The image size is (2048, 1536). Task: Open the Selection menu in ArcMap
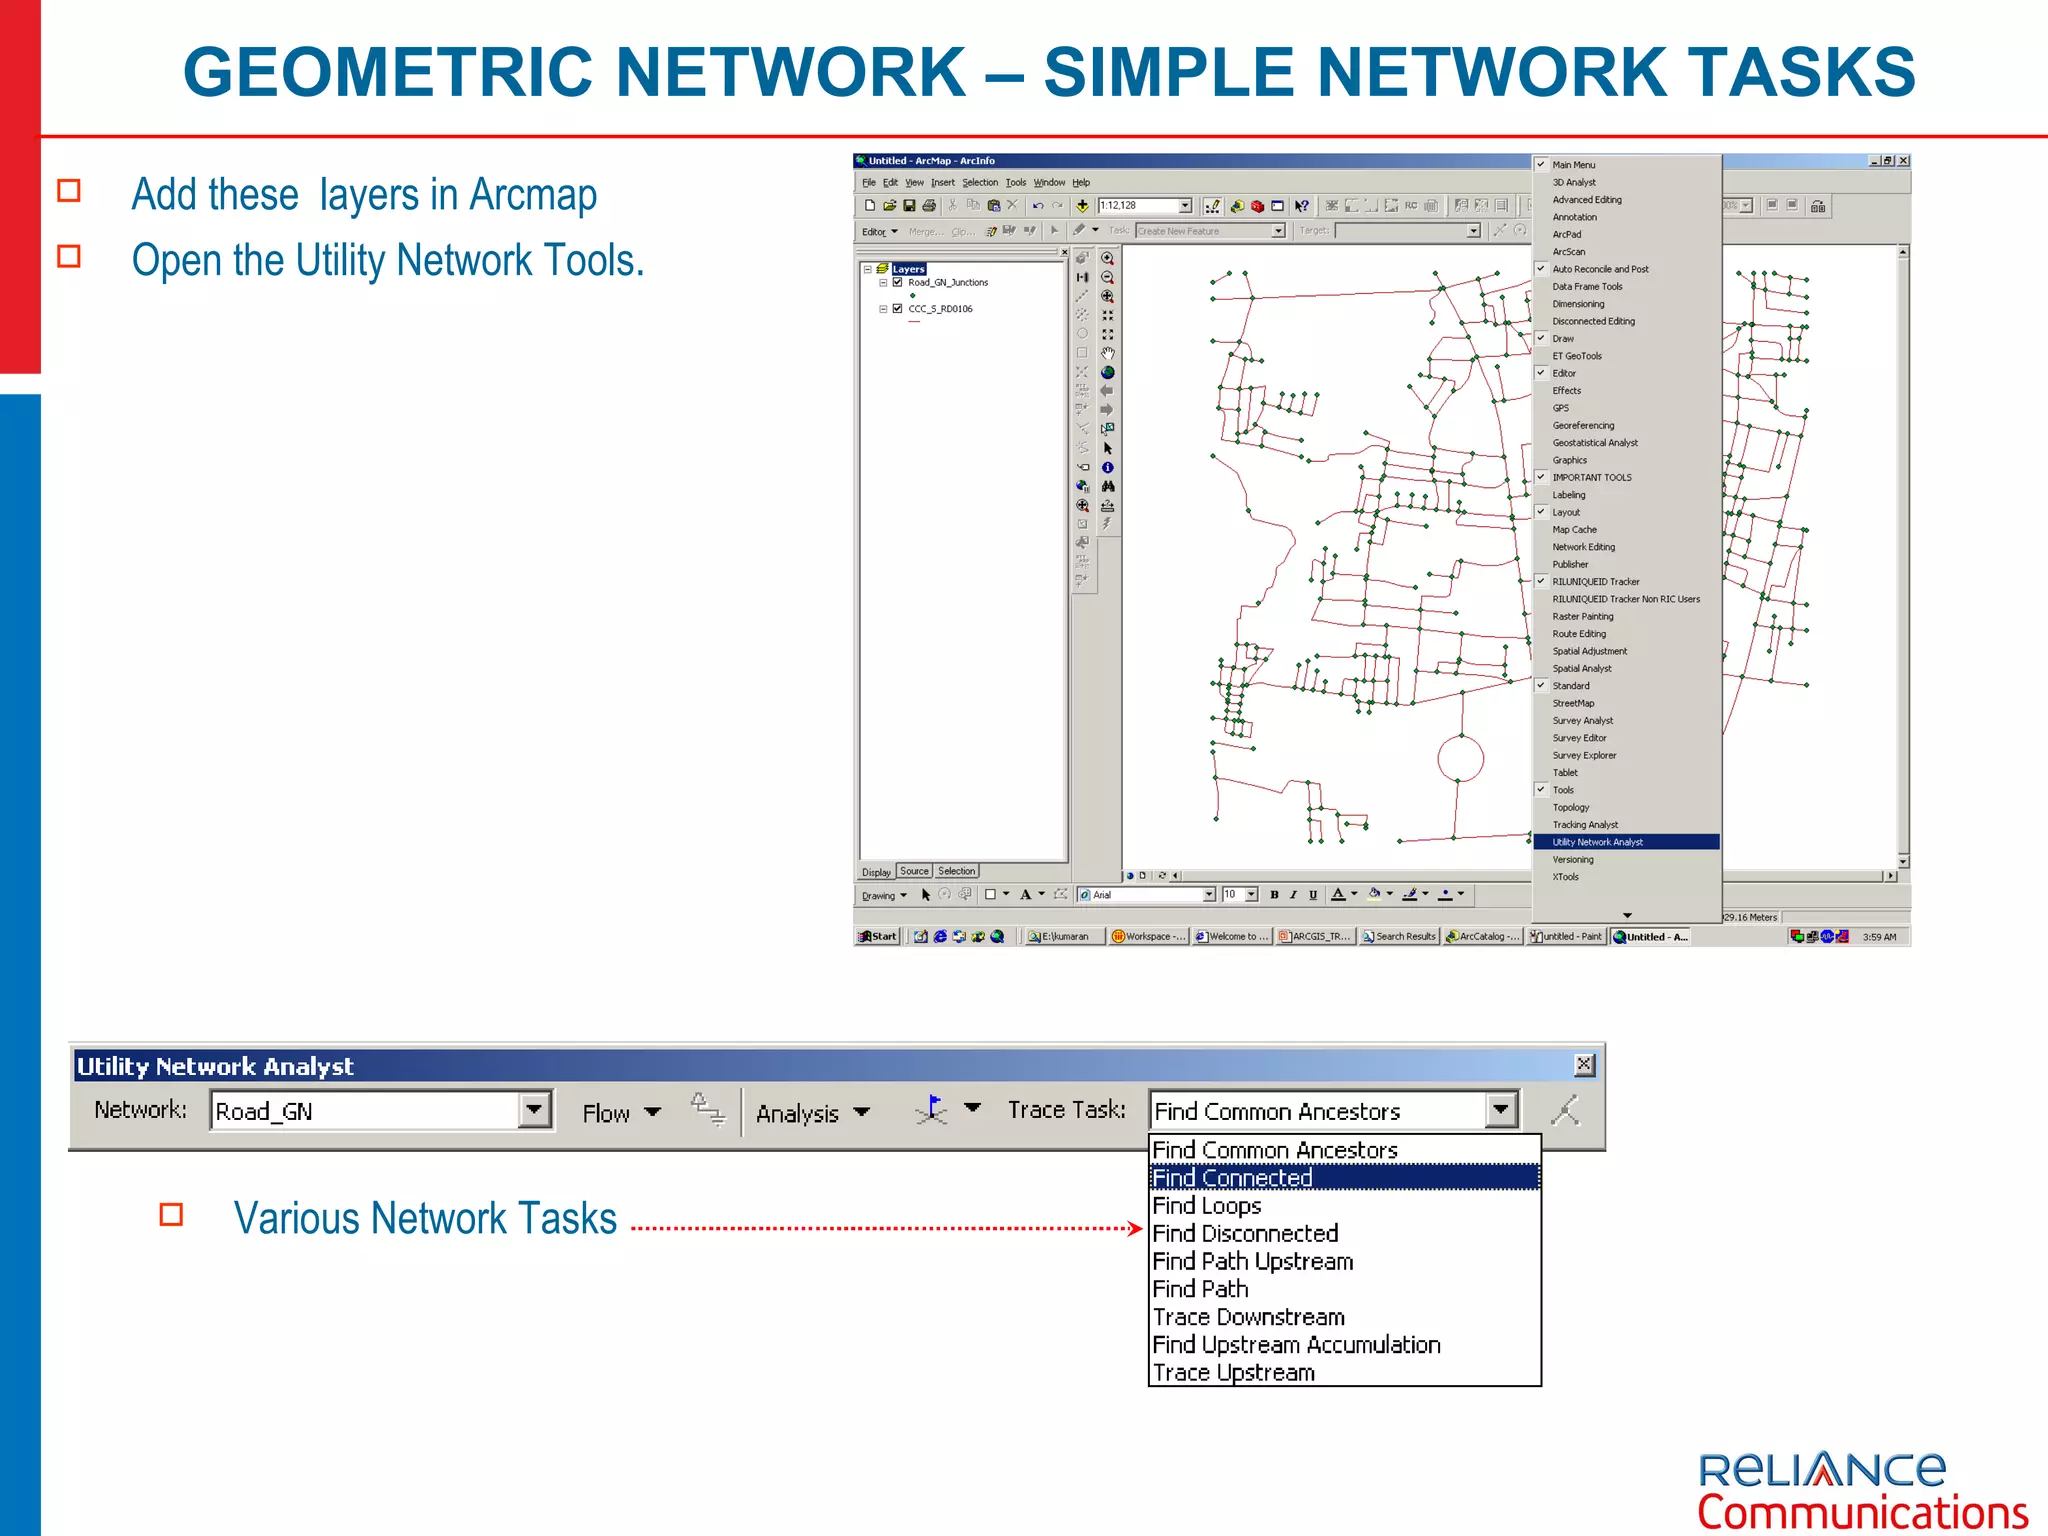click(x=980, y=182)
